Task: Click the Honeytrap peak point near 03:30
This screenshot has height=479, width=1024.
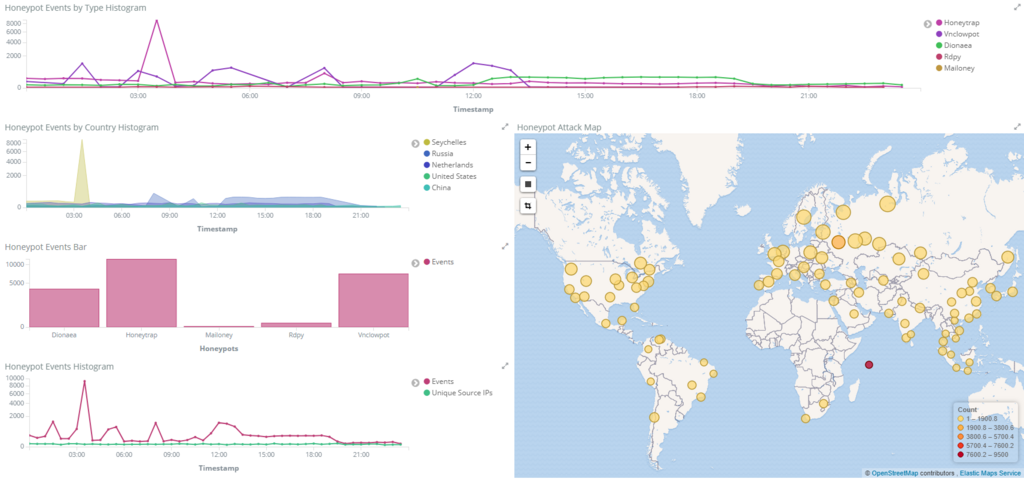Action: (157, 20)
